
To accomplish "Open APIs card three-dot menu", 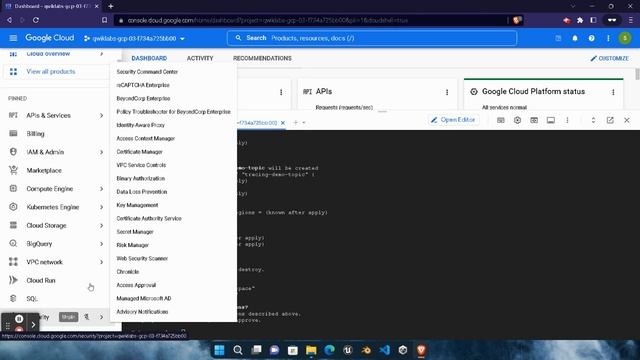I will (x=447, y=92).
